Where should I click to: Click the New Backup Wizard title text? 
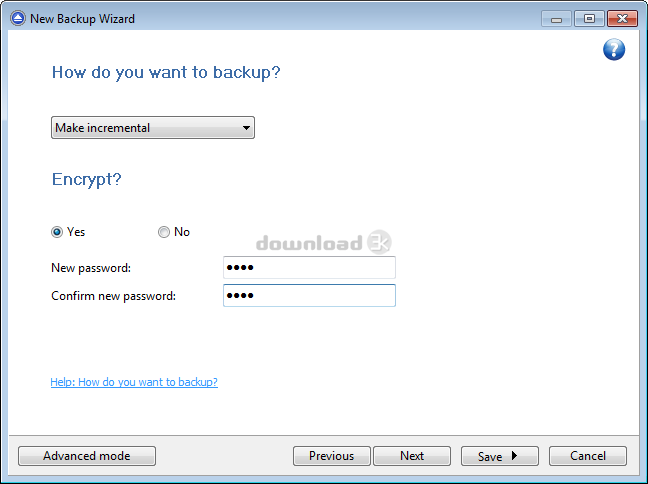(x=82, y=19)
